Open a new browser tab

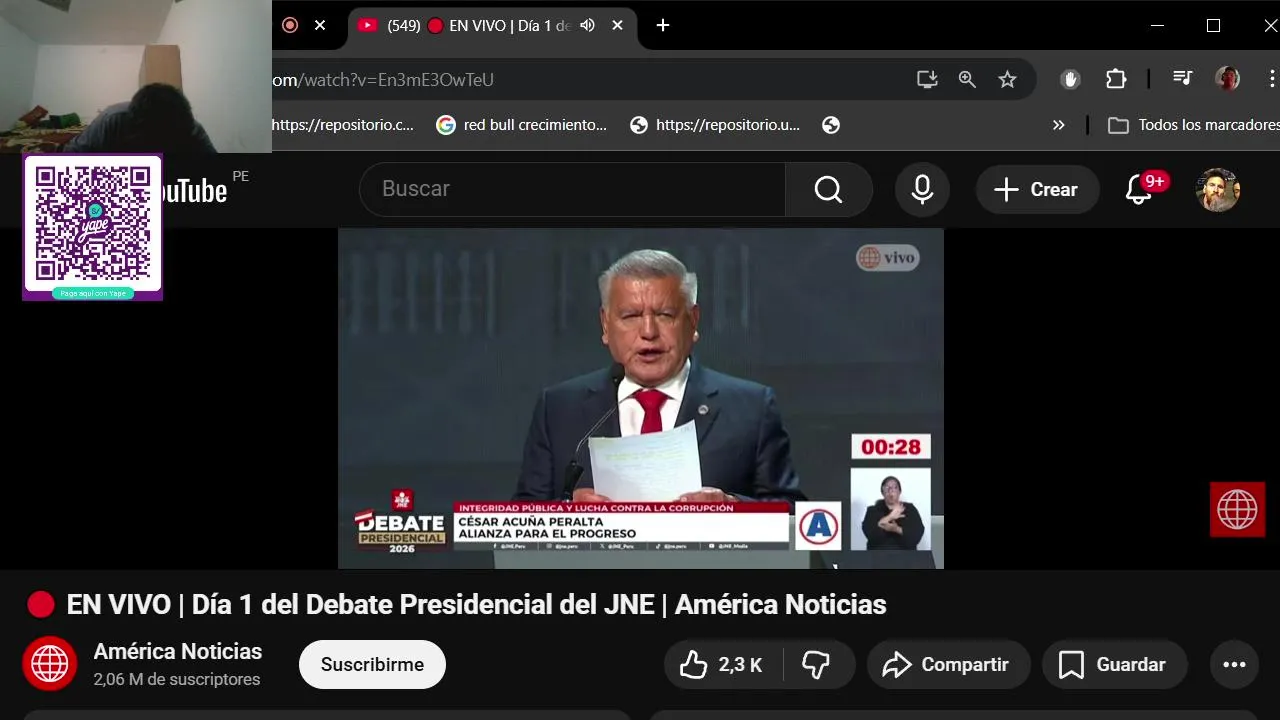pyautogui.click(x=663, y=26)
